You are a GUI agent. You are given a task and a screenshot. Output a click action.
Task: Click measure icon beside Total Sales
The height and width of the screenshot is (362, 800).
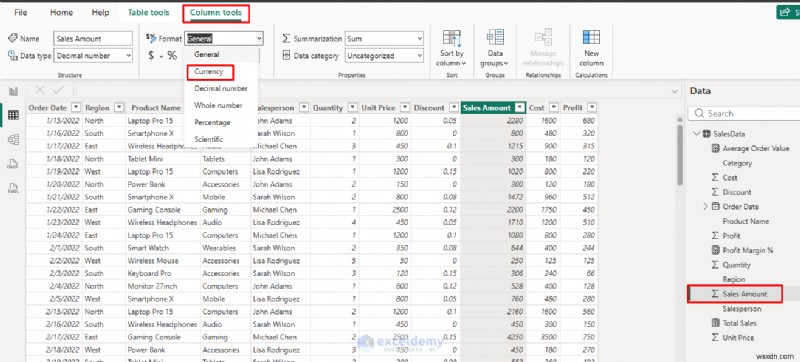(x=715, y=323)
